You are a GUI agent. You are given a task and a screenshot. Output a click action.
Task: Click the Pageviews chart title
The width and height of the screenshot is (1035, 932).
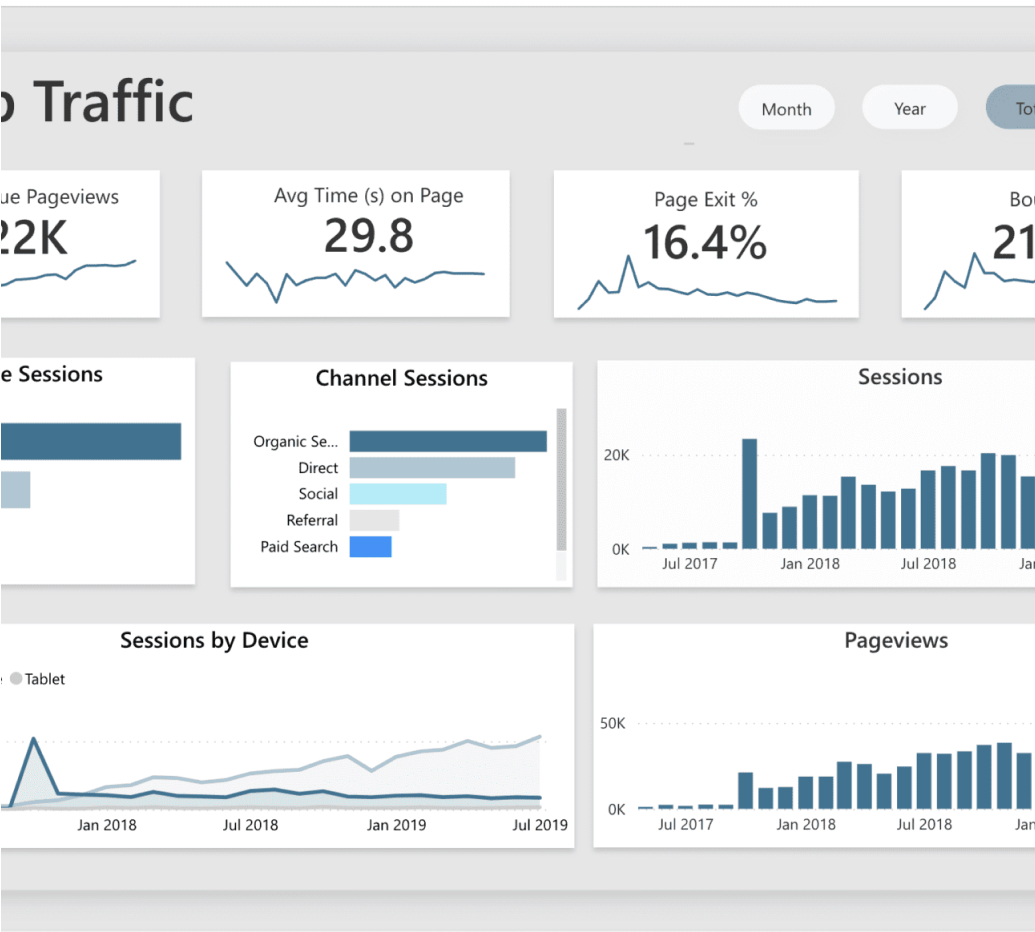click(895, 641)
